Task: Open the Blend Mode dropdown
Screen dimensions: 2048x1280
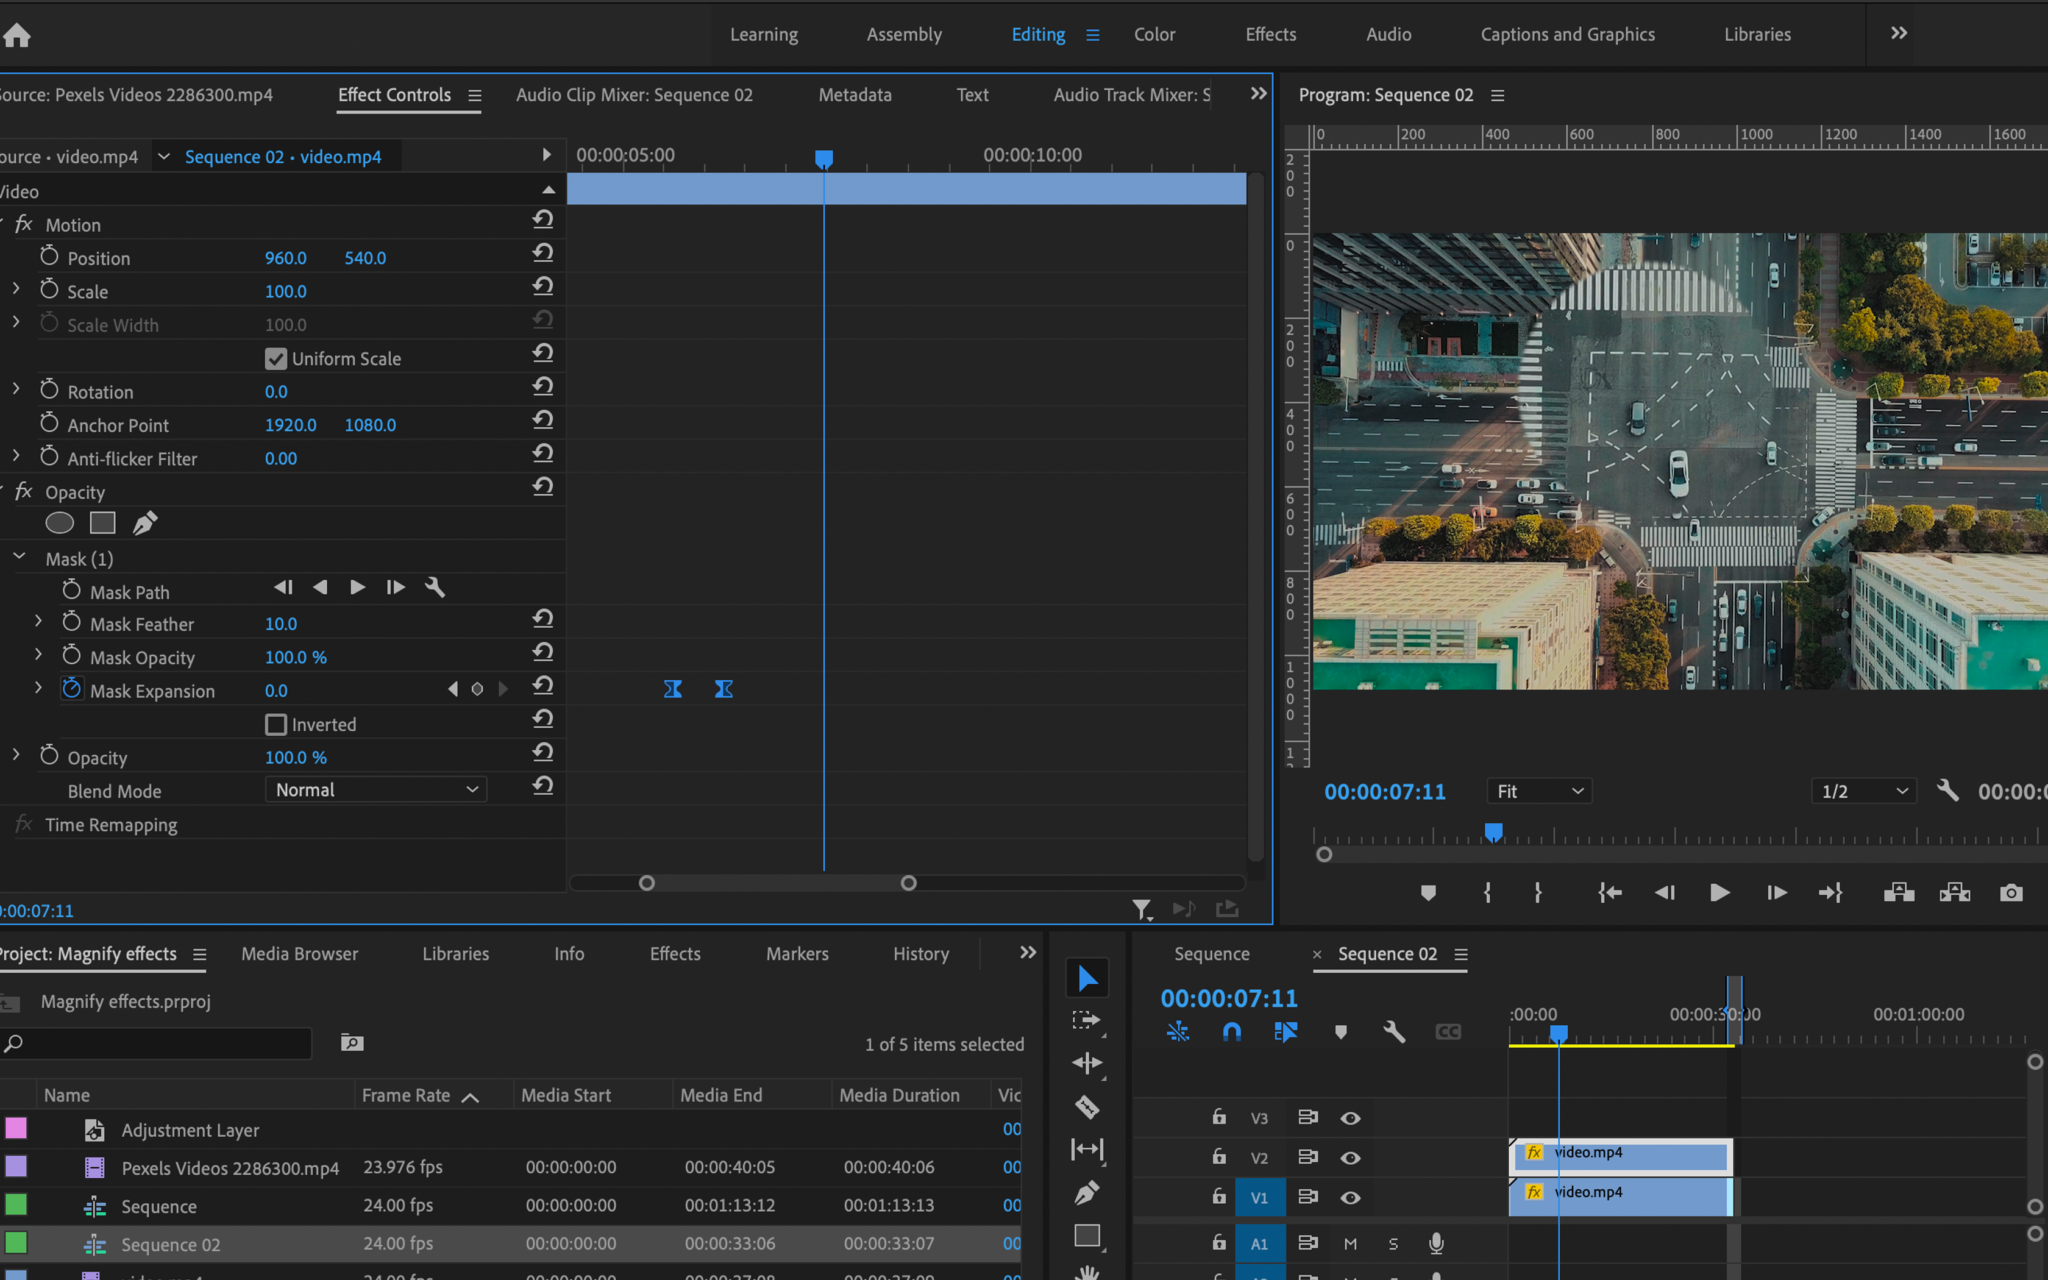Action: click(x=375, y=789)
